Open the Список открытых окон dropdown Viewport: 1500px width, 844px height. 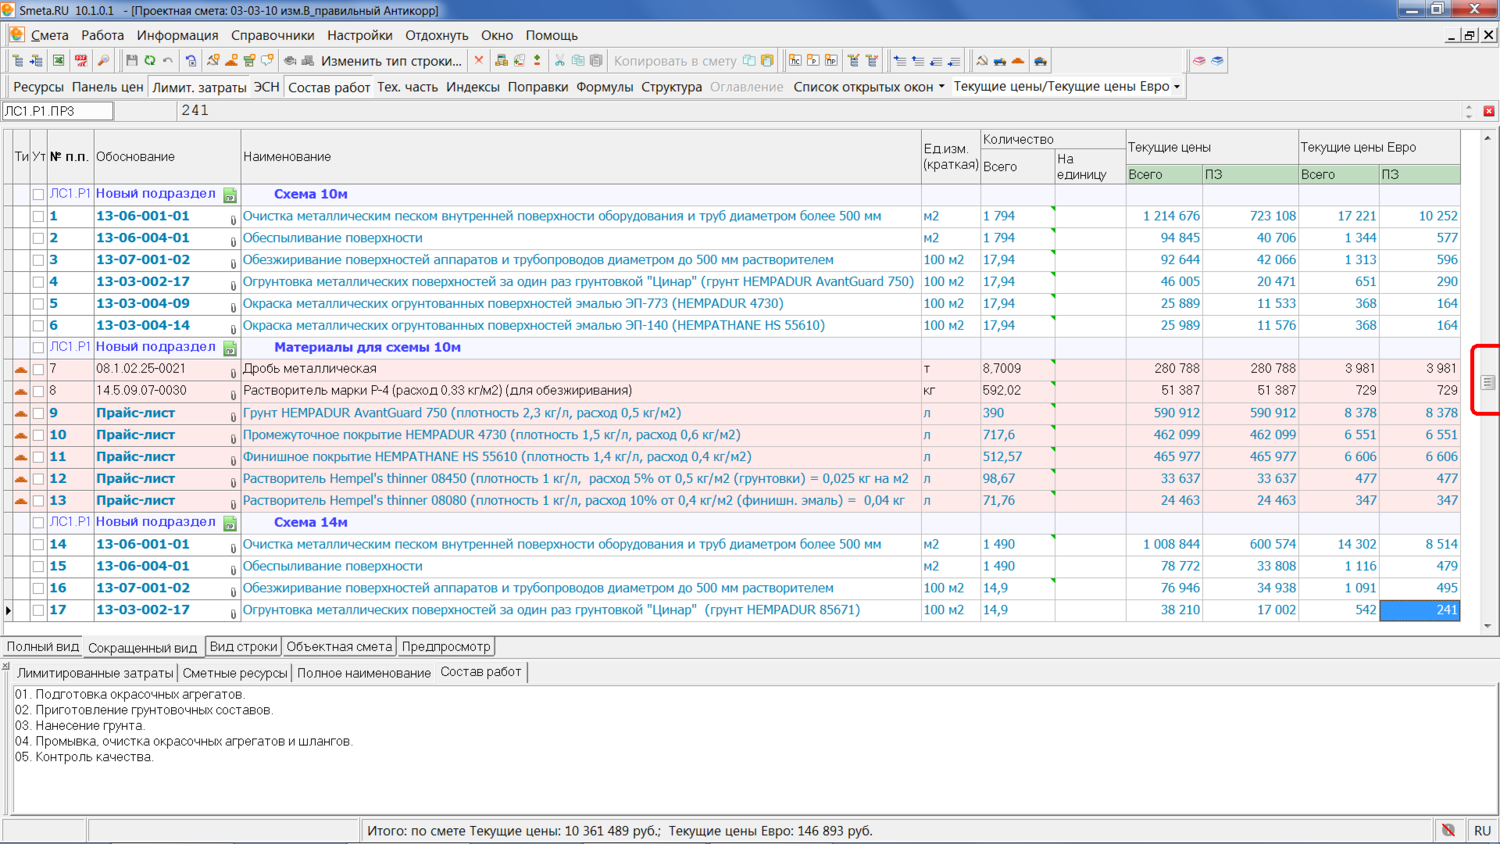click(x=869, y=87)
